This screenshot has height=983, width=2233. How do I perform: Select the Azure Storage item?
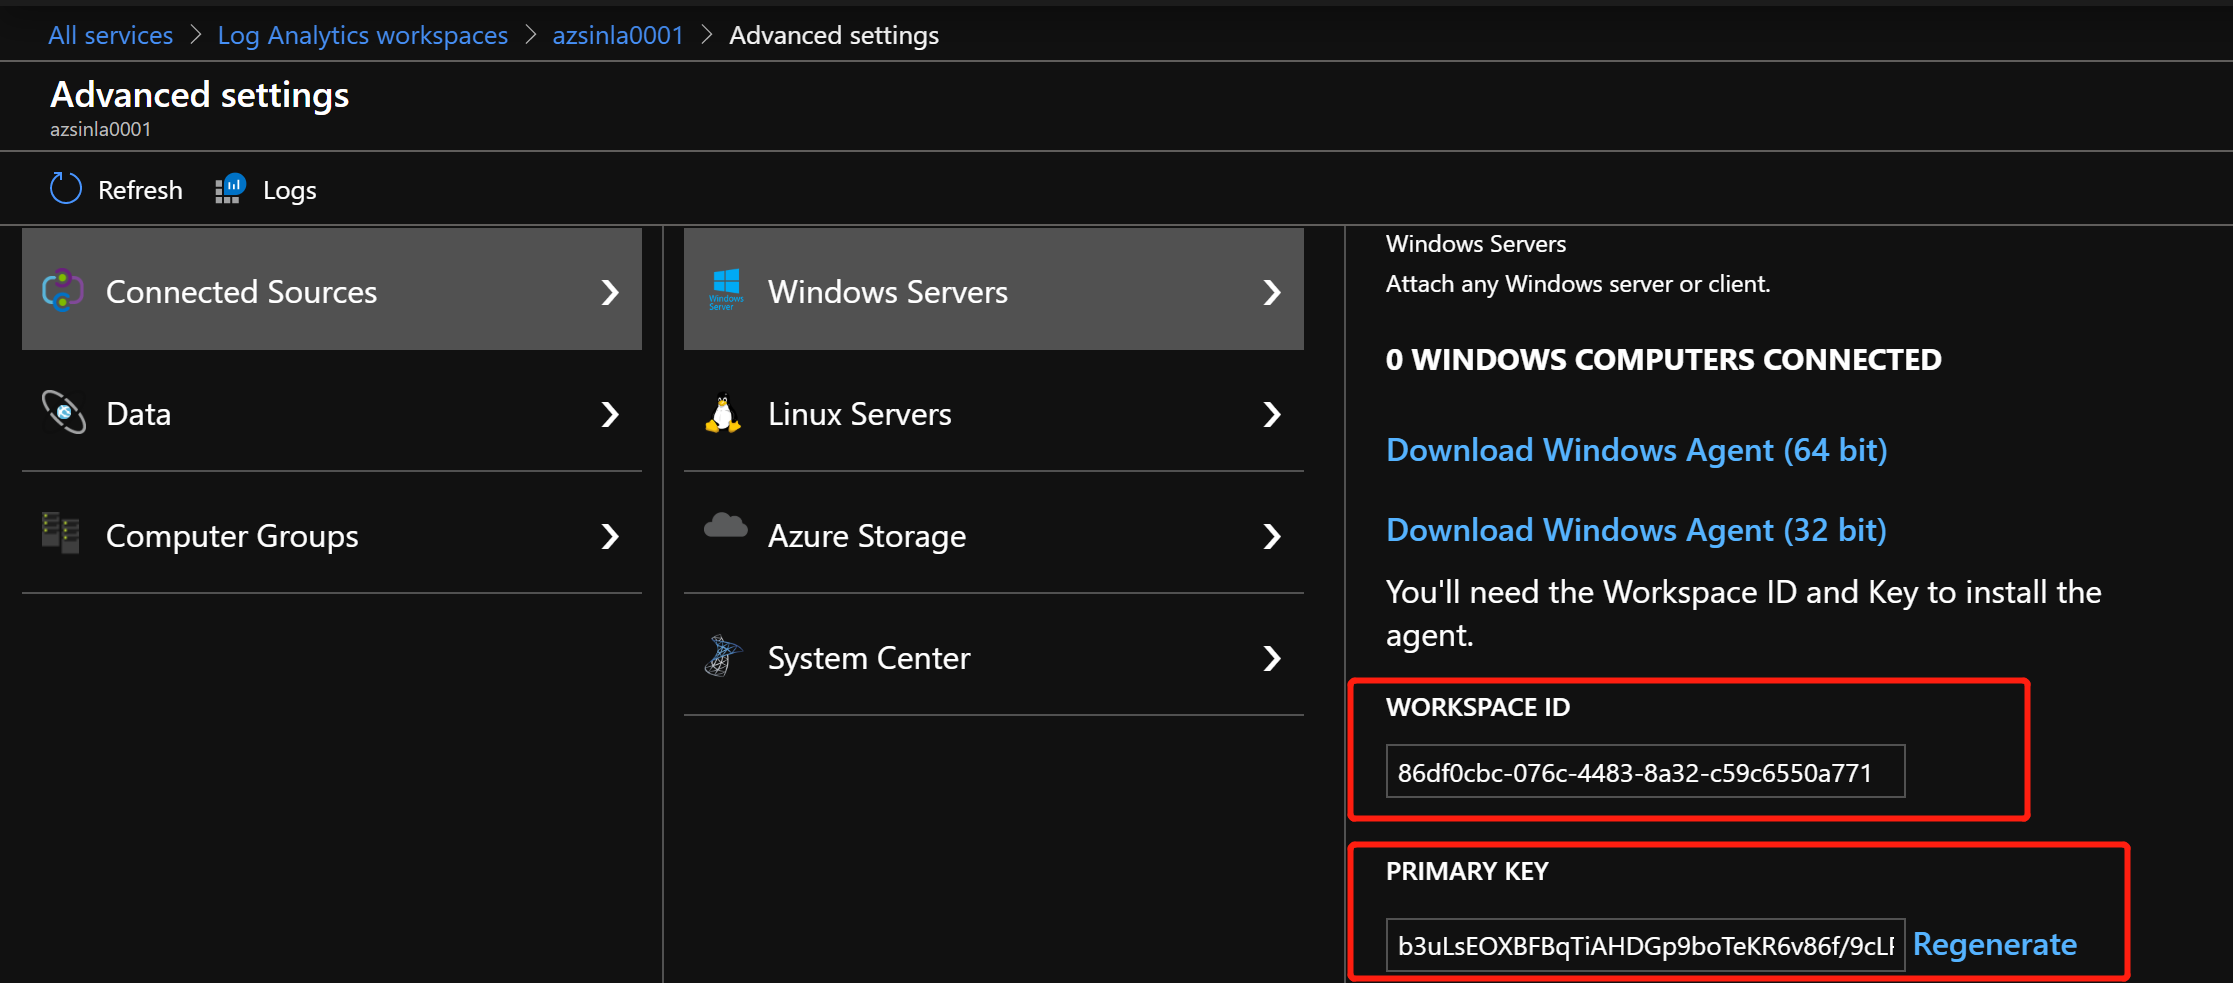[x=994, y=534]
